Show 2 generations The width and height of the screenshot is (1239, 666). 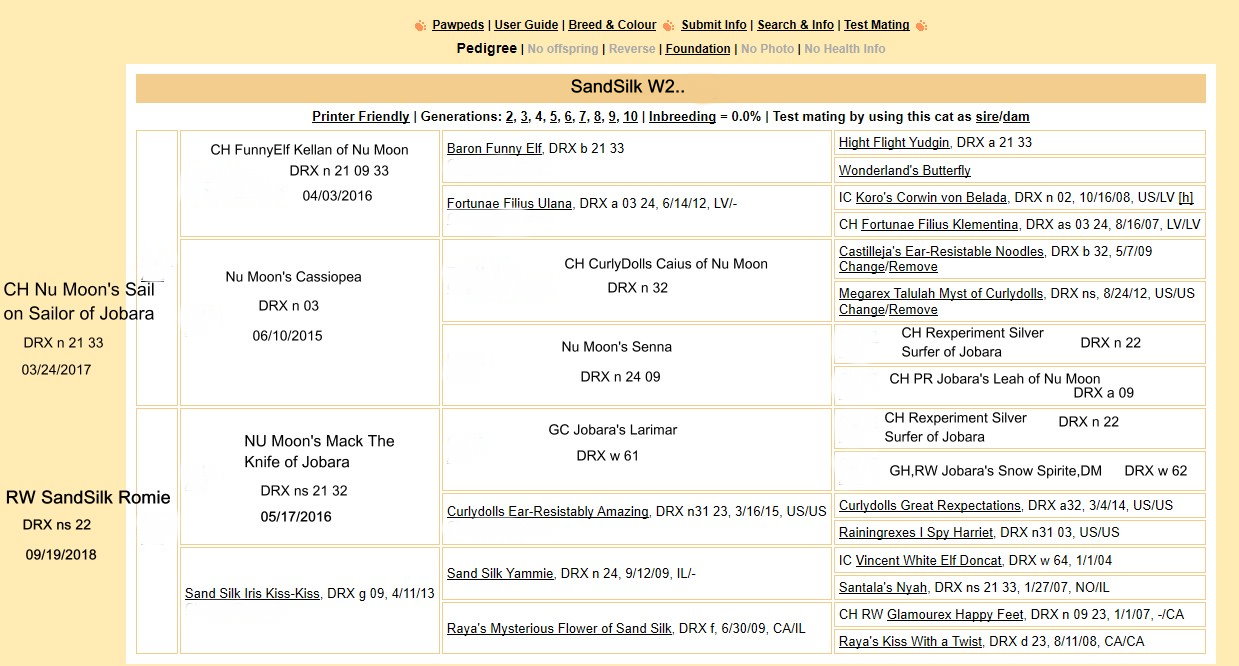click(510, 116)
